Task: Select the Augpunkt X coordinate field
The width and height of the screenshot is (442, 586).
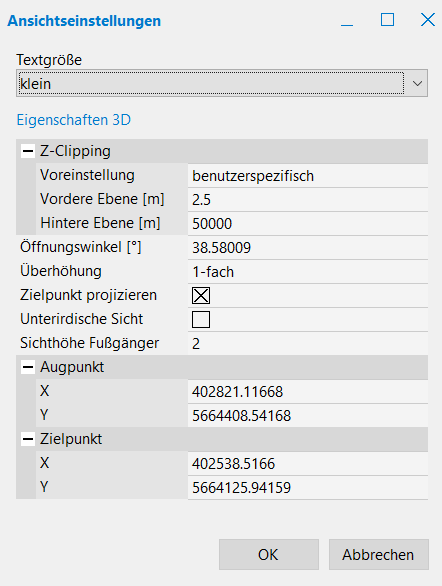Action: click(308, 392)
